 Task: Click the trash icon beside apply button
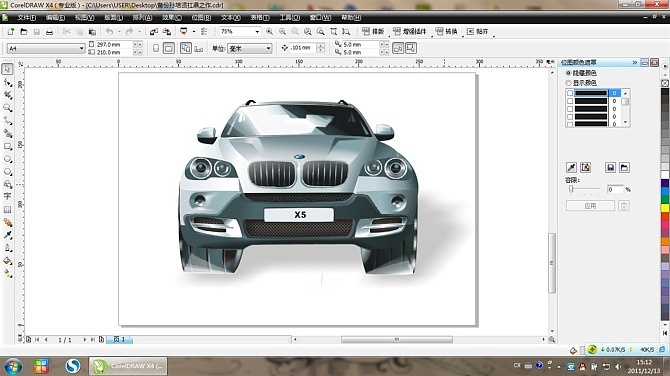(624, 206)
